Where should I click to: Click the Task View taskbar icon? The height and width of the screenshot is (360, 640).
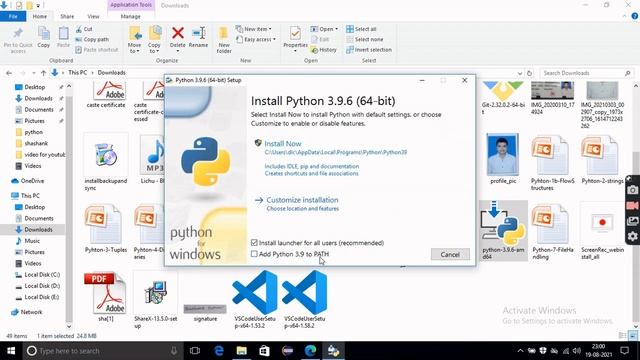point(195,351)
